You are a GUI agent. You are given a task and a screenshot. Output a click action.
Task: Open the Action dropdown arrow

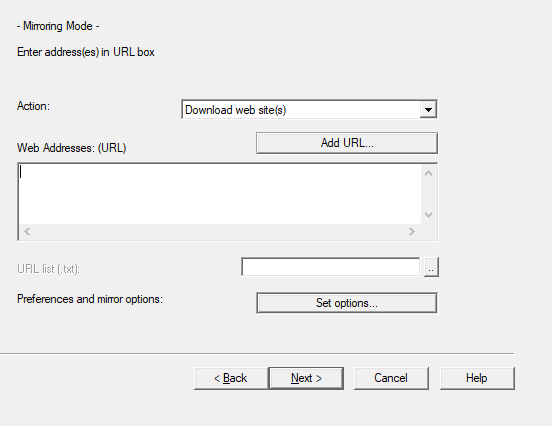coord(428,109)
